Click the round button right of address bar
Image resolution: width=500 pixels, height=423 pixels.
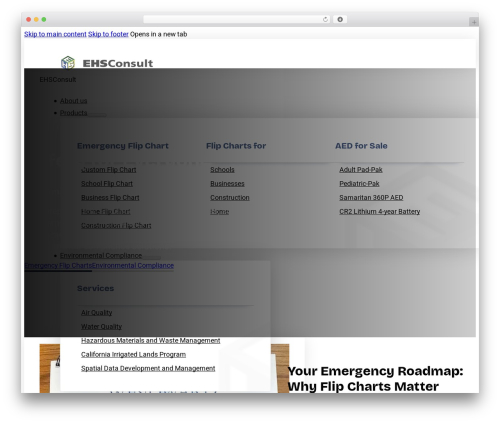(340, 20)
